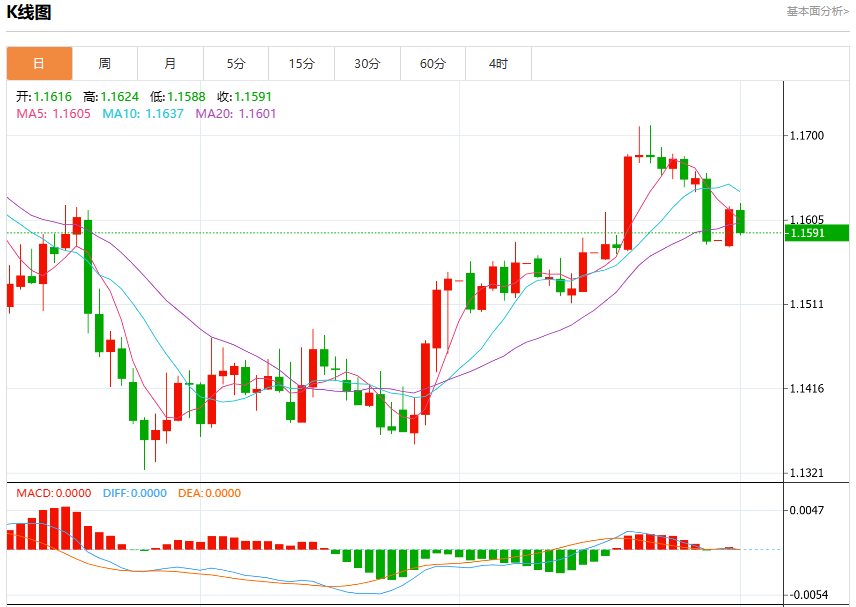
Task: Open the 4时 interval tab
Action: 498,63
